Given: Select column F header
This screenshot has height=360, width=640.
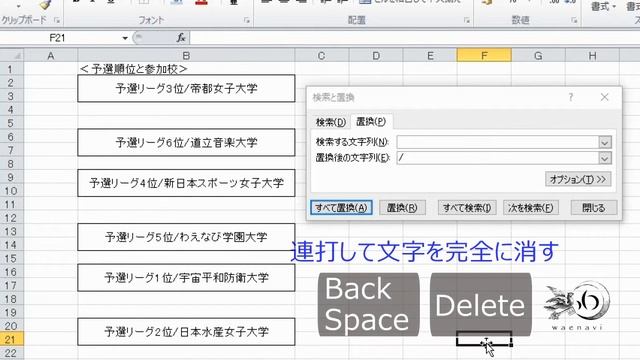Looking at the screenshot, I should [484, 56].
